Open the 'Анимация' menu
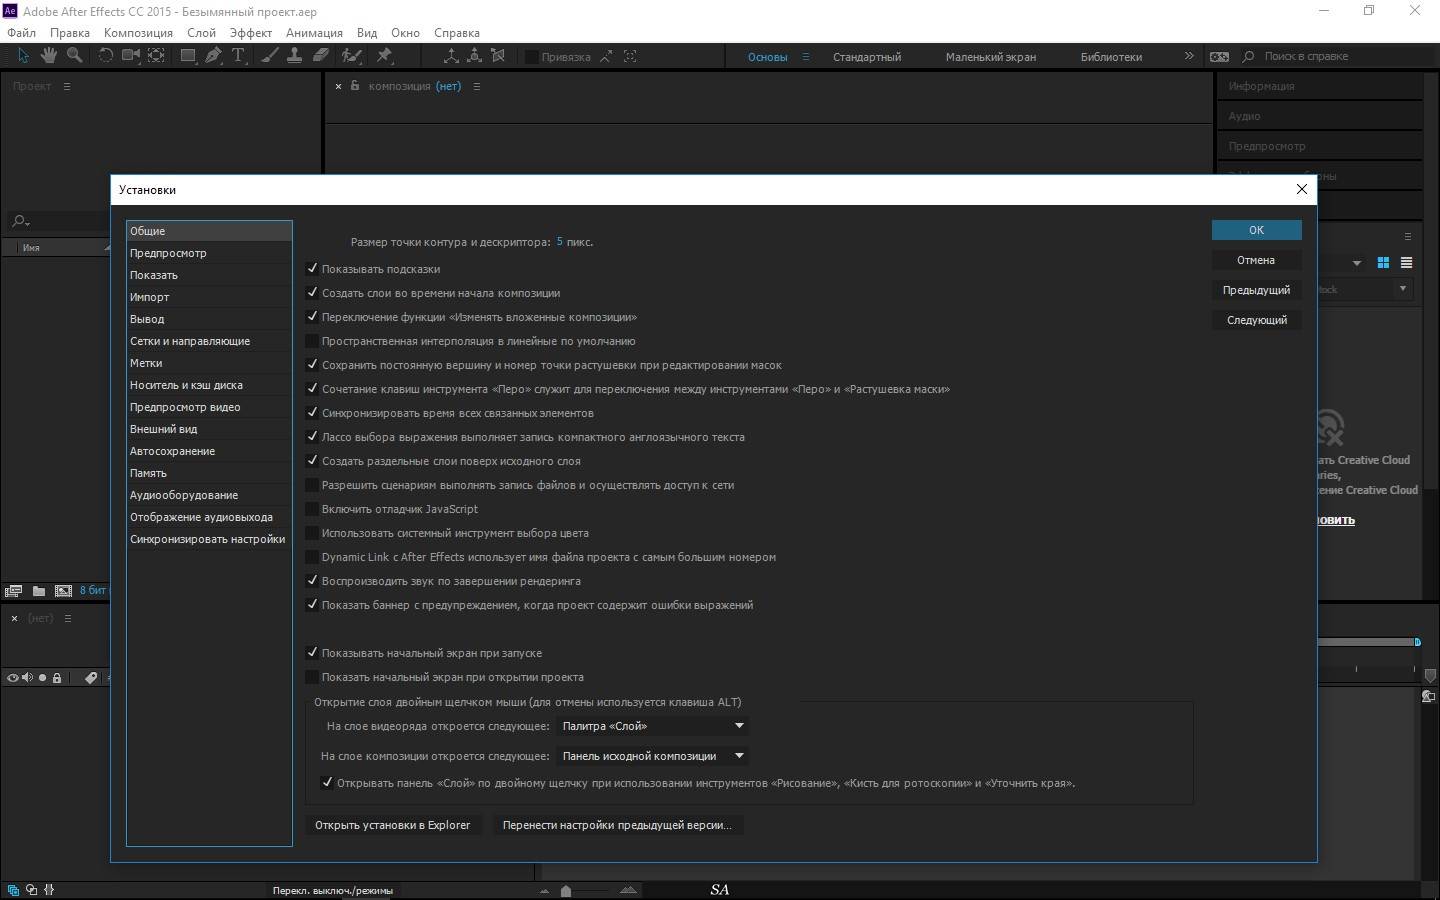Screen dimensions: 1440x900 click(314, 32)
